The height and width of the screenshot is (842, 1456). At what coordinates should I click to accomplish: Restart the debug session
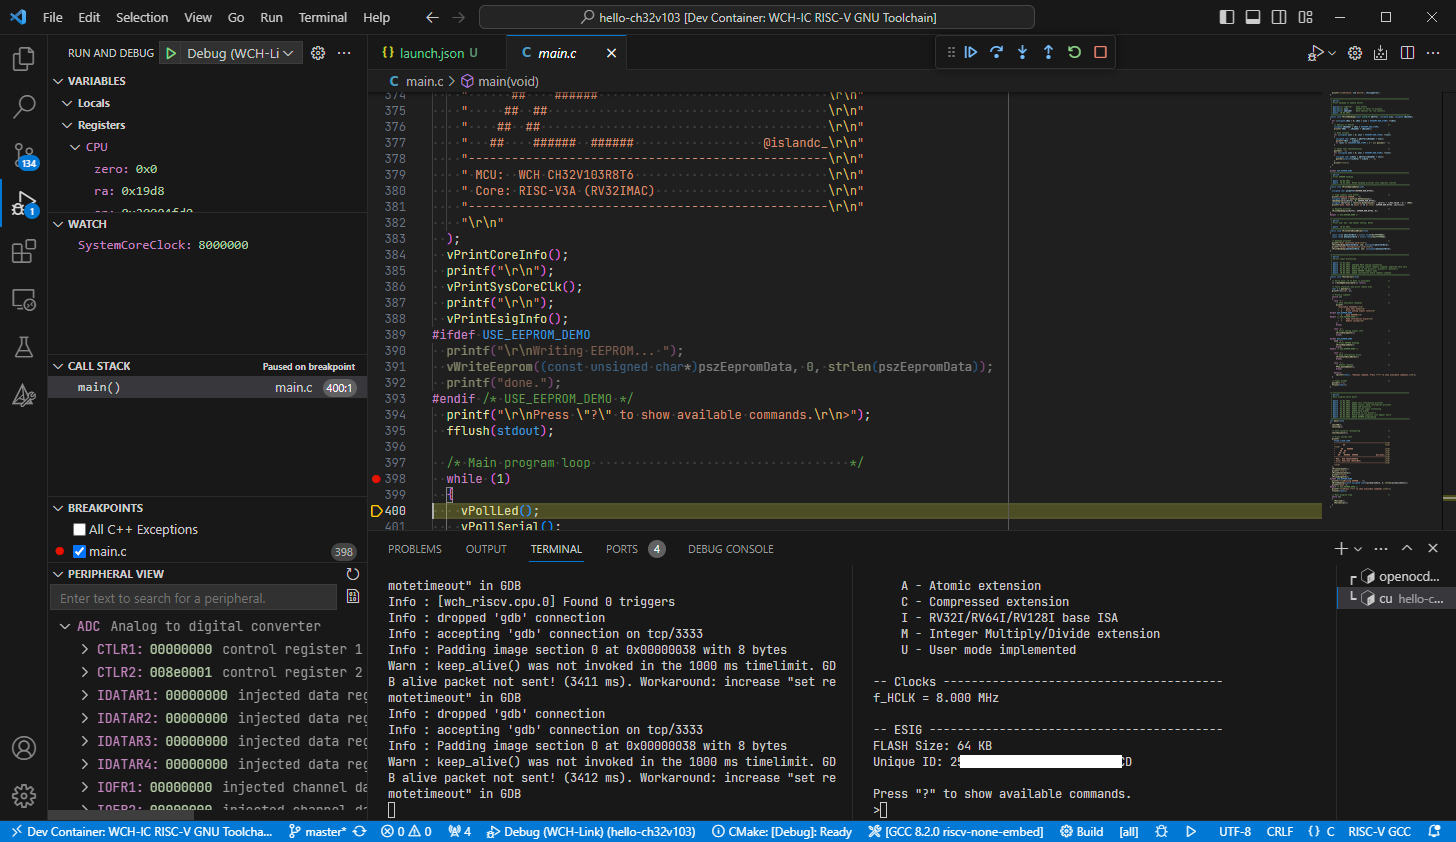tap(1074, 52)
